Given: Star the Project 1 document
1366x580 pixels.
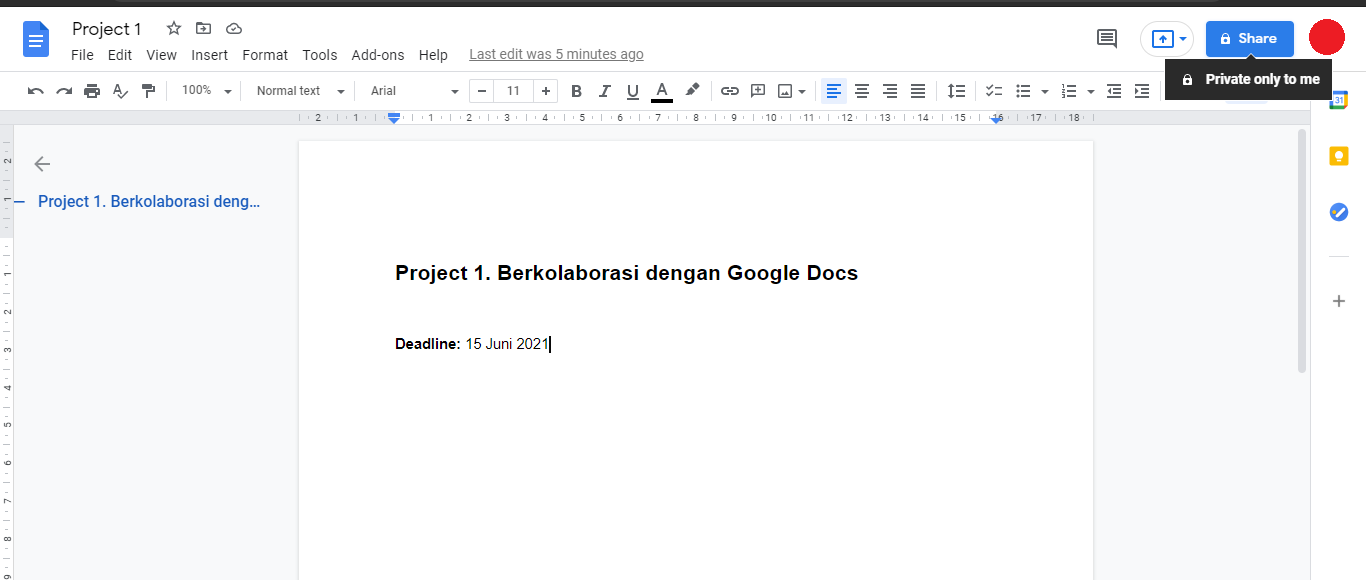Looking at the screenshot, I should click(174, 28).
